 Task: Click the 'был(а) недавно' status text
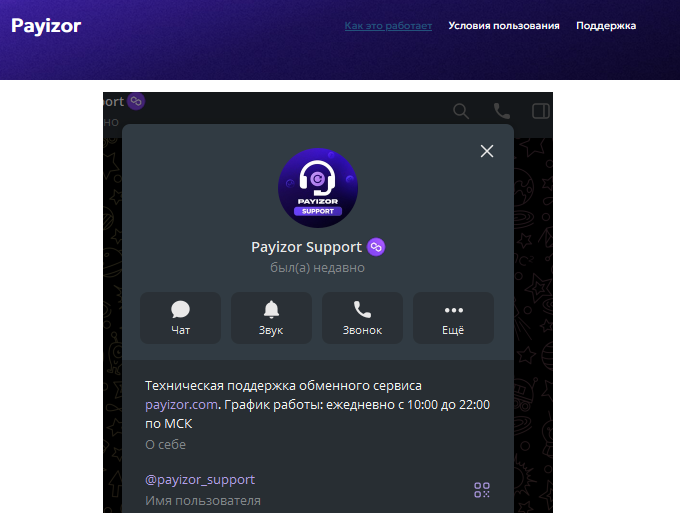pos(317,268)
